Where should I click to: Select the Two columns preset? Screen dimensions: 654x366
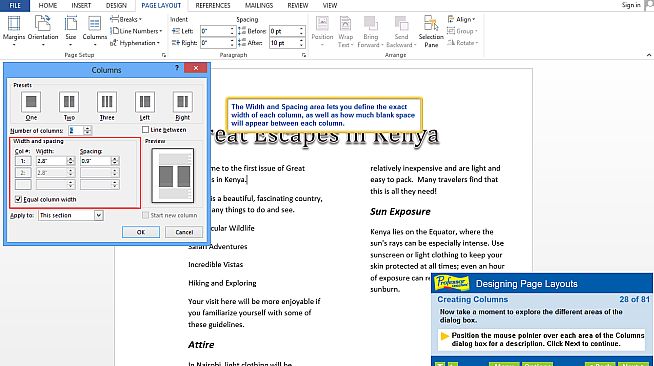[x=69, y=105]
